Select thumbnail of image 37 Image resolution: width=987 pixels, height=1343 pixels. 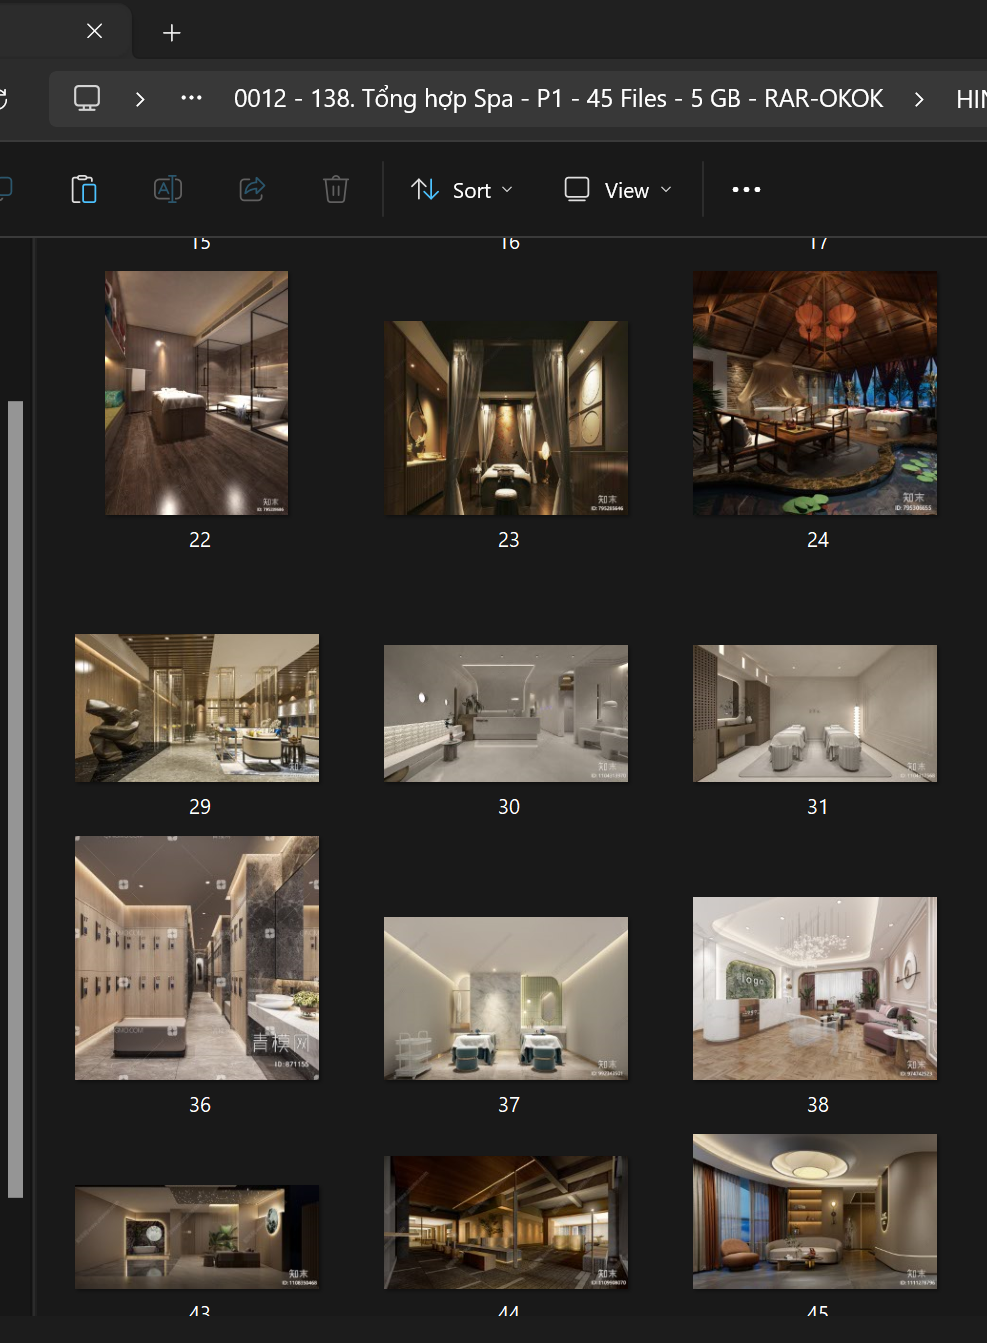506,998
